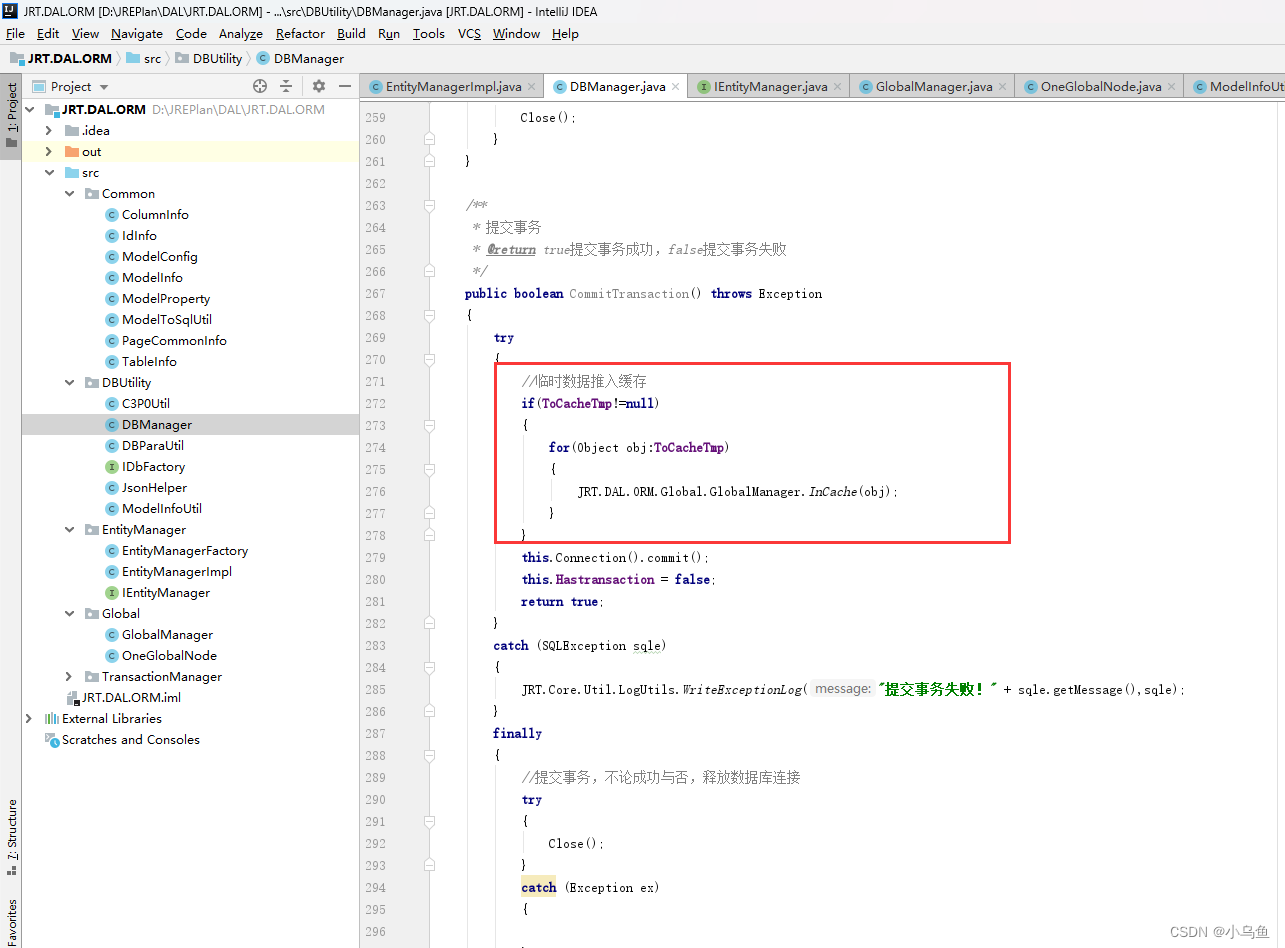
Task: Open the 1: Project tool window button
Action: tap(11, 115)
